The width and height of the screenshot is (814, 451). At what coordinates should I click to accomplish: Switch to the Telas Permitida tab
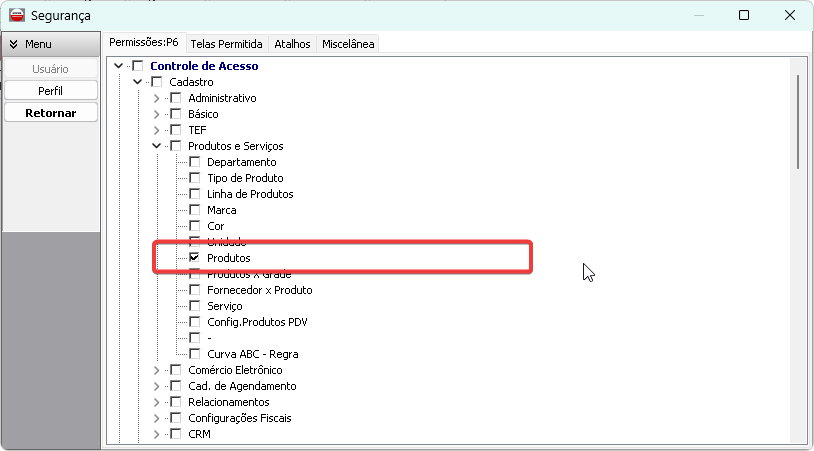tap(226, 44)
